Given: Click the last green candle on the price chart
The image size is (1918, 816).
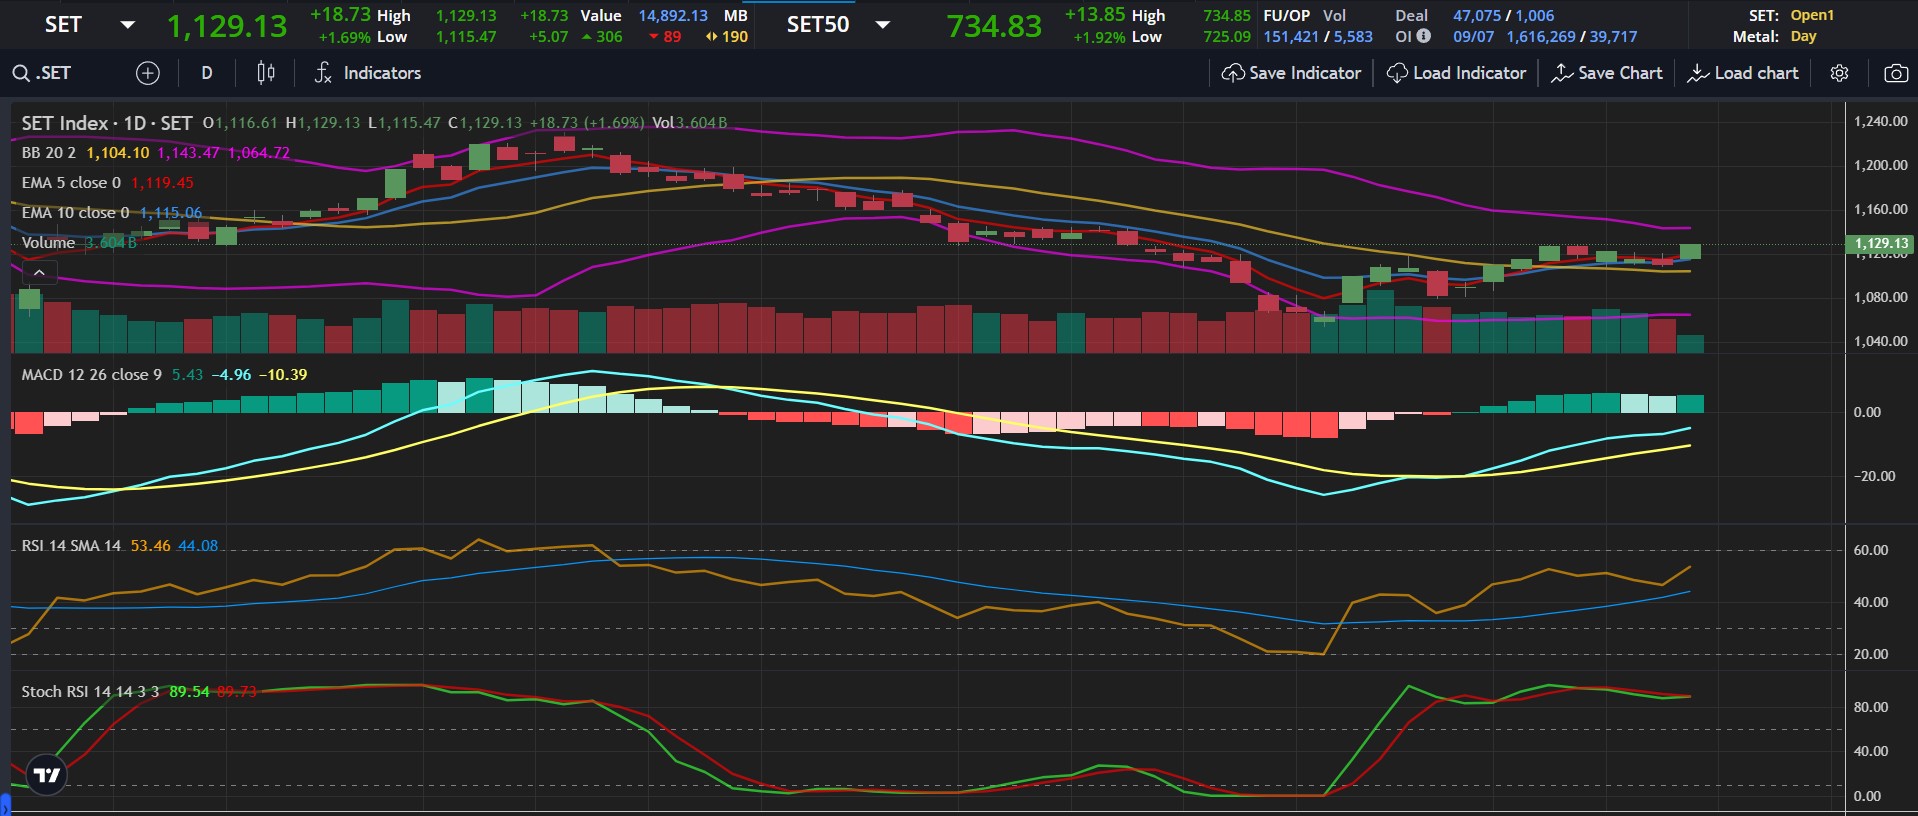Looking at the screenshot, I should click(x=1690, y=251).
